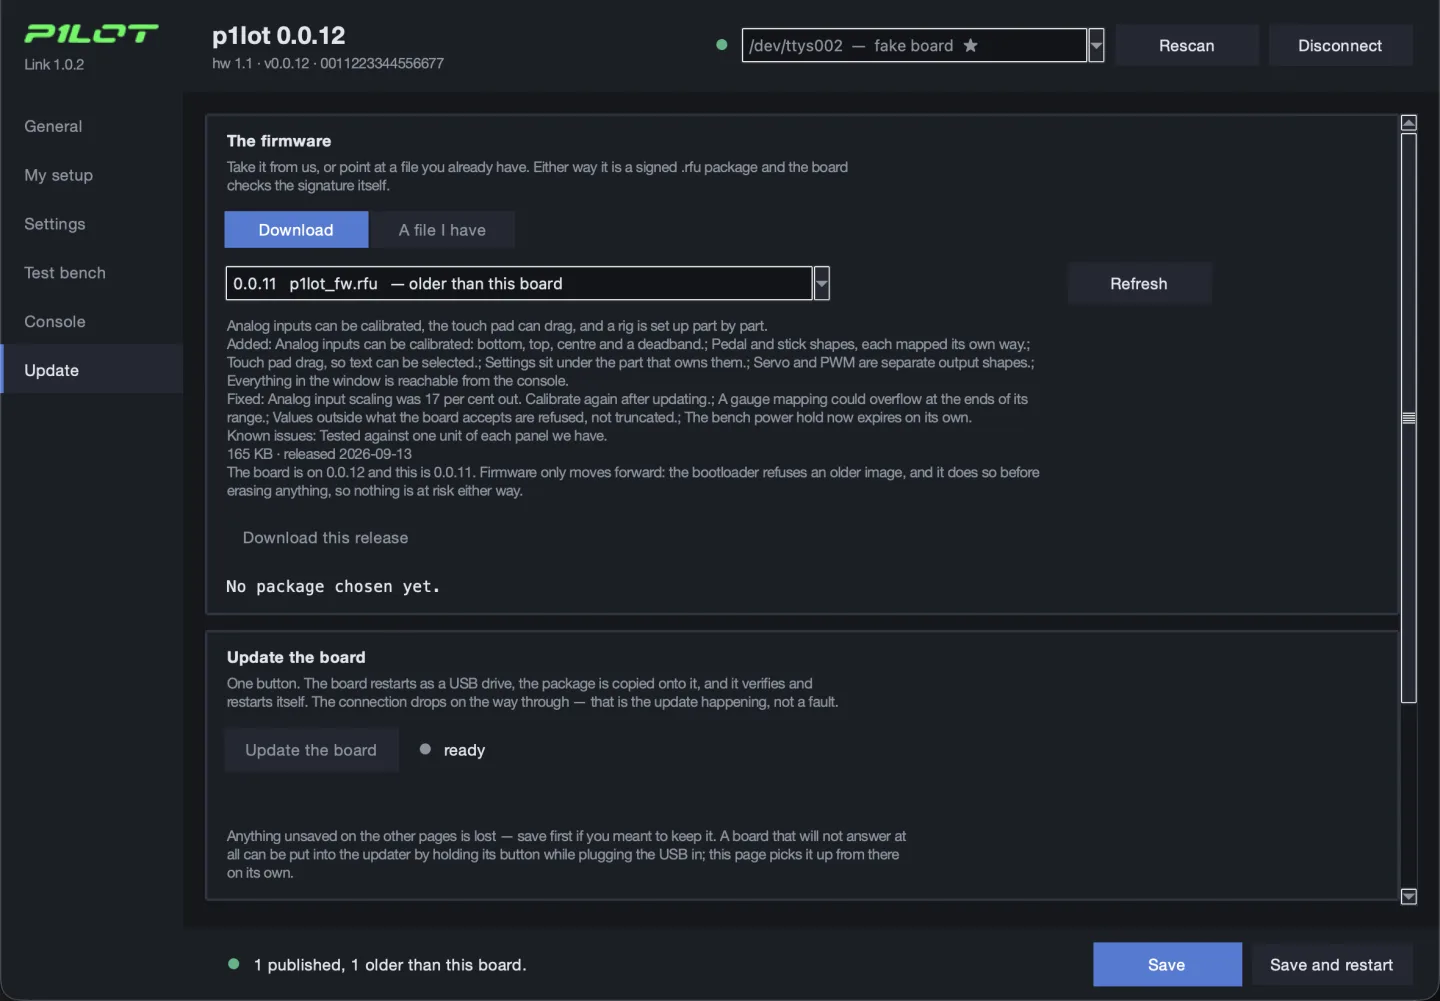The height and width of the screenshot is (1001, 1440).
Task: Click the arrow button beside the port selector
Action: [x=1096, y=45]
